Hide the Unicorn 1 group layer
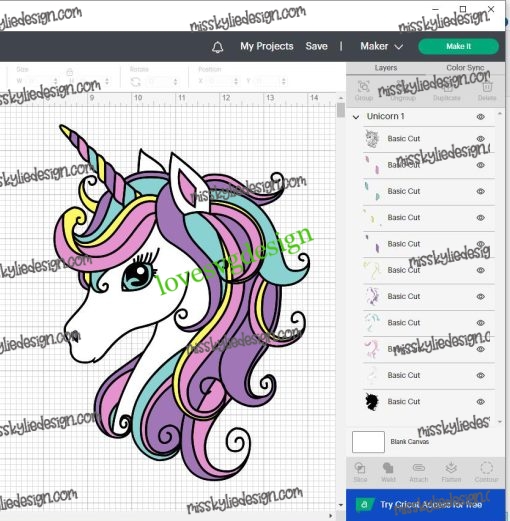Viewport: 510px width, 521px height. tap(480, 117)
